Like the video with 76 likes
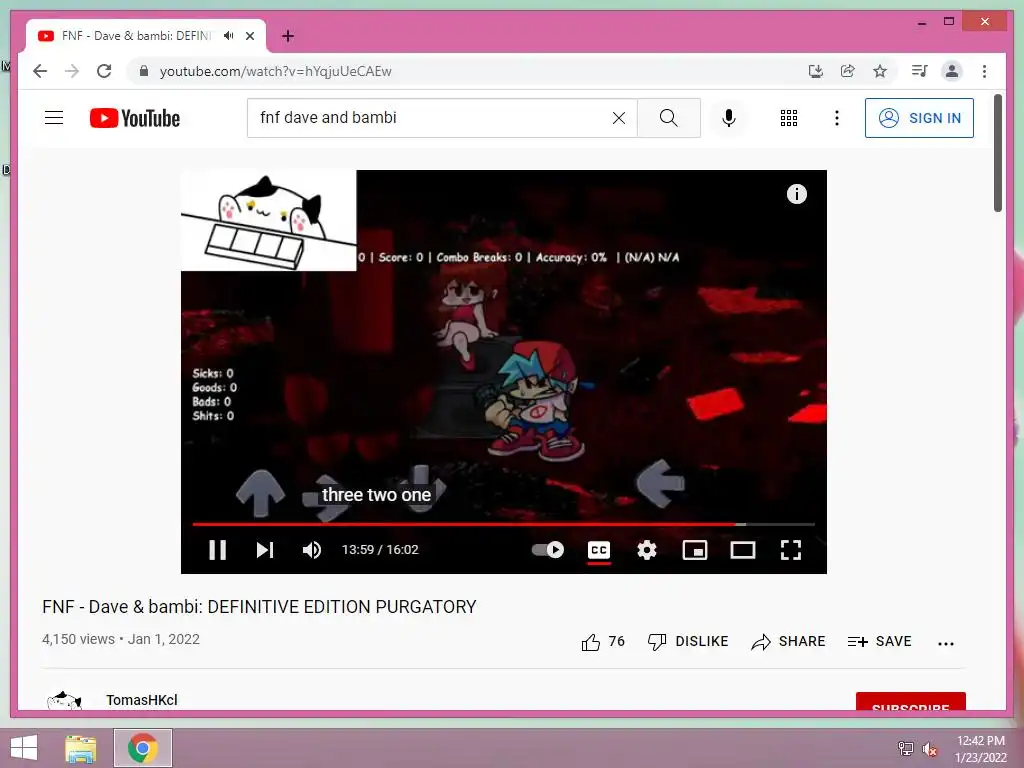 pos(603,642)
